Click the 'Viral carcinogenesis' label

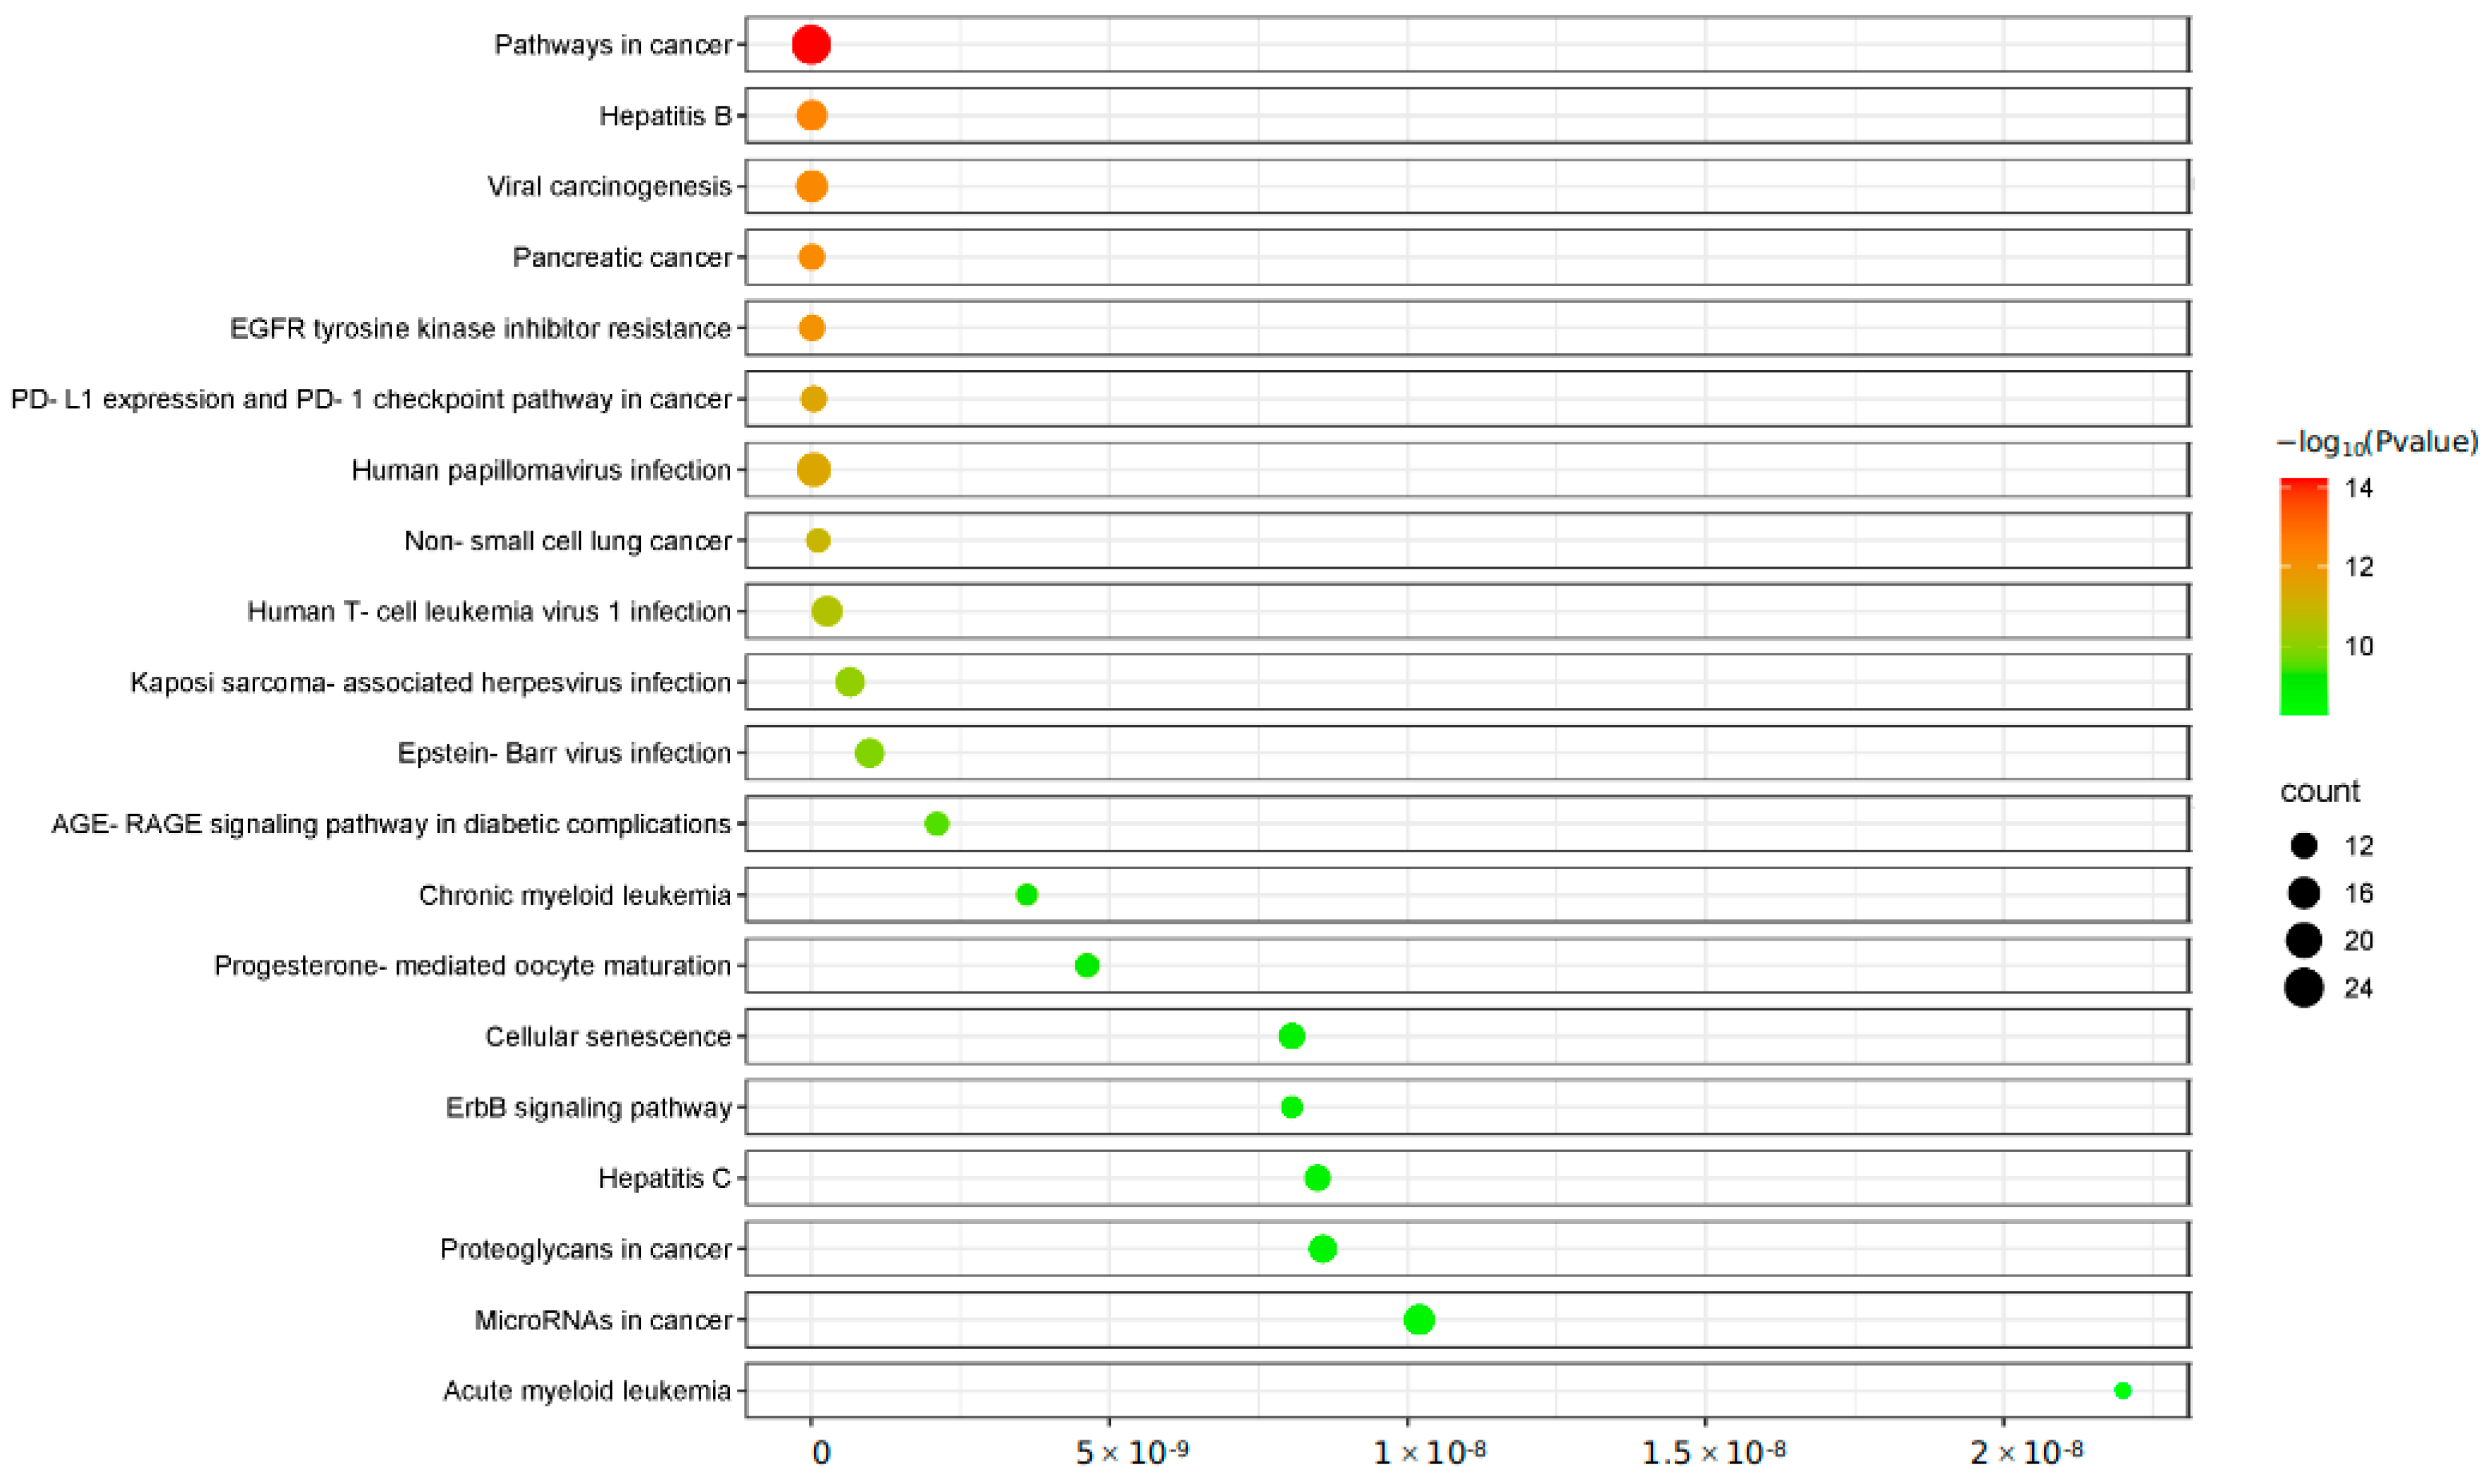[x=610, y=187]
